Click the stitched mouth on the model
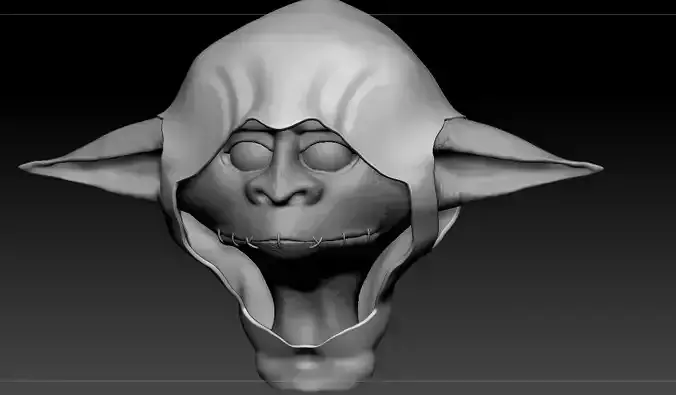This screenshot has height=395, width=676. (296, 239)
